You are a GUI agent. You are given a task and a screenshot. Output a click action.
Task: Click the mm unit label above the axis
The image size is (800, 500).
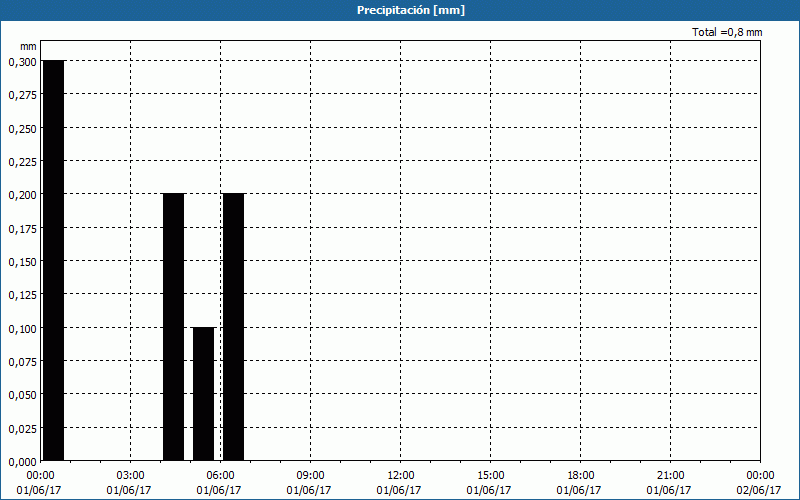29,46
